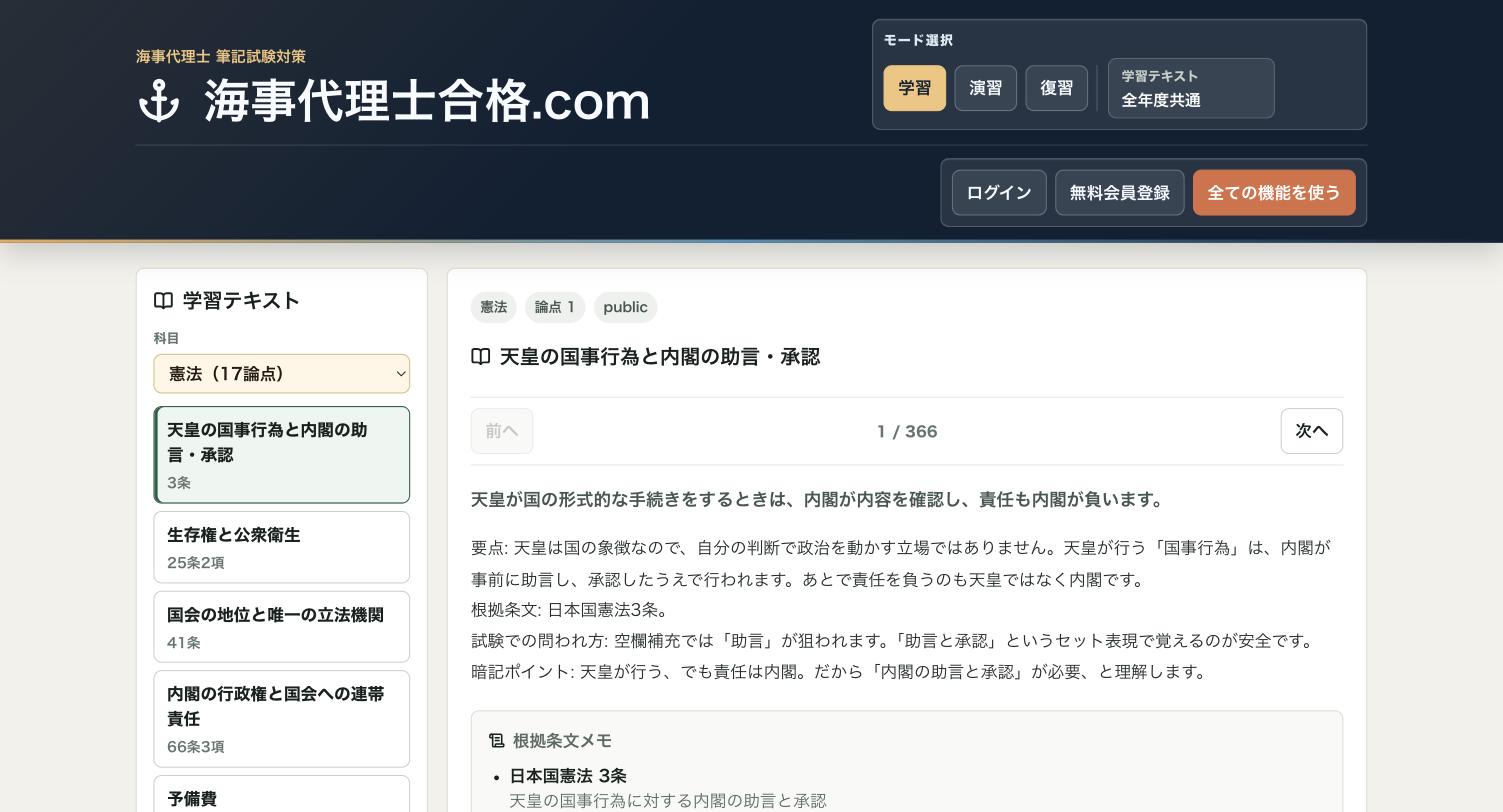The image size is (1503, 812).
Task: Click the 科目 label above the dropdown
Action: point(166,339)
